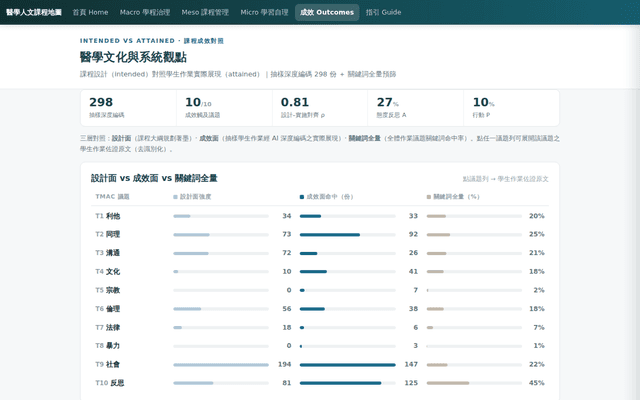The image size is (640, 400).
Task: Expand the T9 社會 topic row
Action: coord(320,364)
